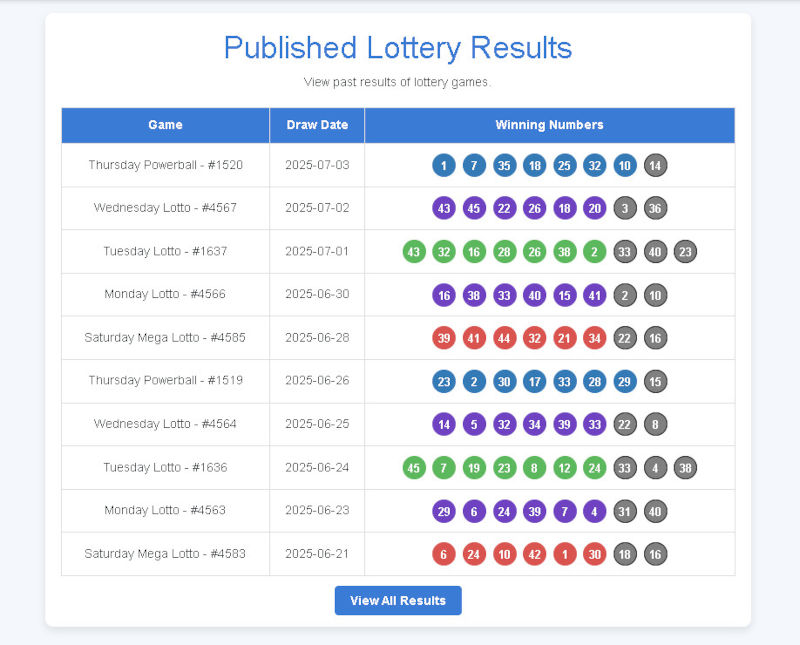Click purple ball 29 in Monday Lotto #4563

tap(444, 511)
